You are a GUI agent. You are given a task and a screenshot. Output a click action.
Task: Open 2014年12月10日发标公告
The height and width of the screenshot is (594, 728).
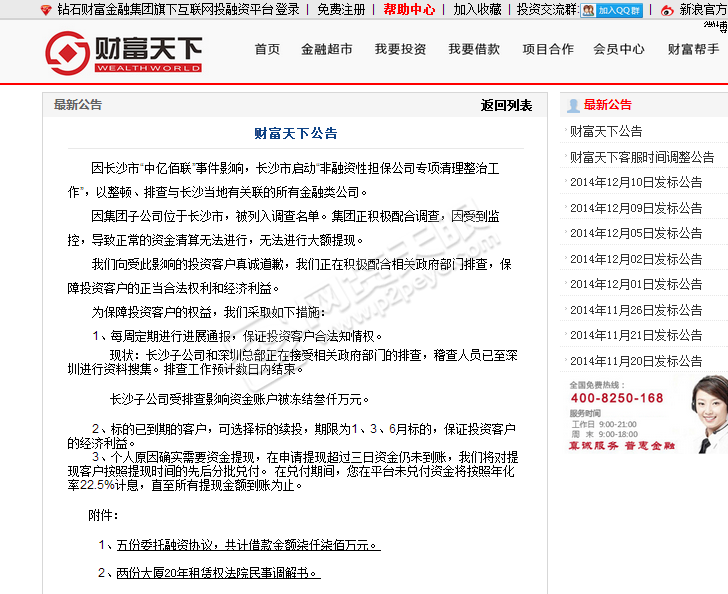(x=636, y=182)
